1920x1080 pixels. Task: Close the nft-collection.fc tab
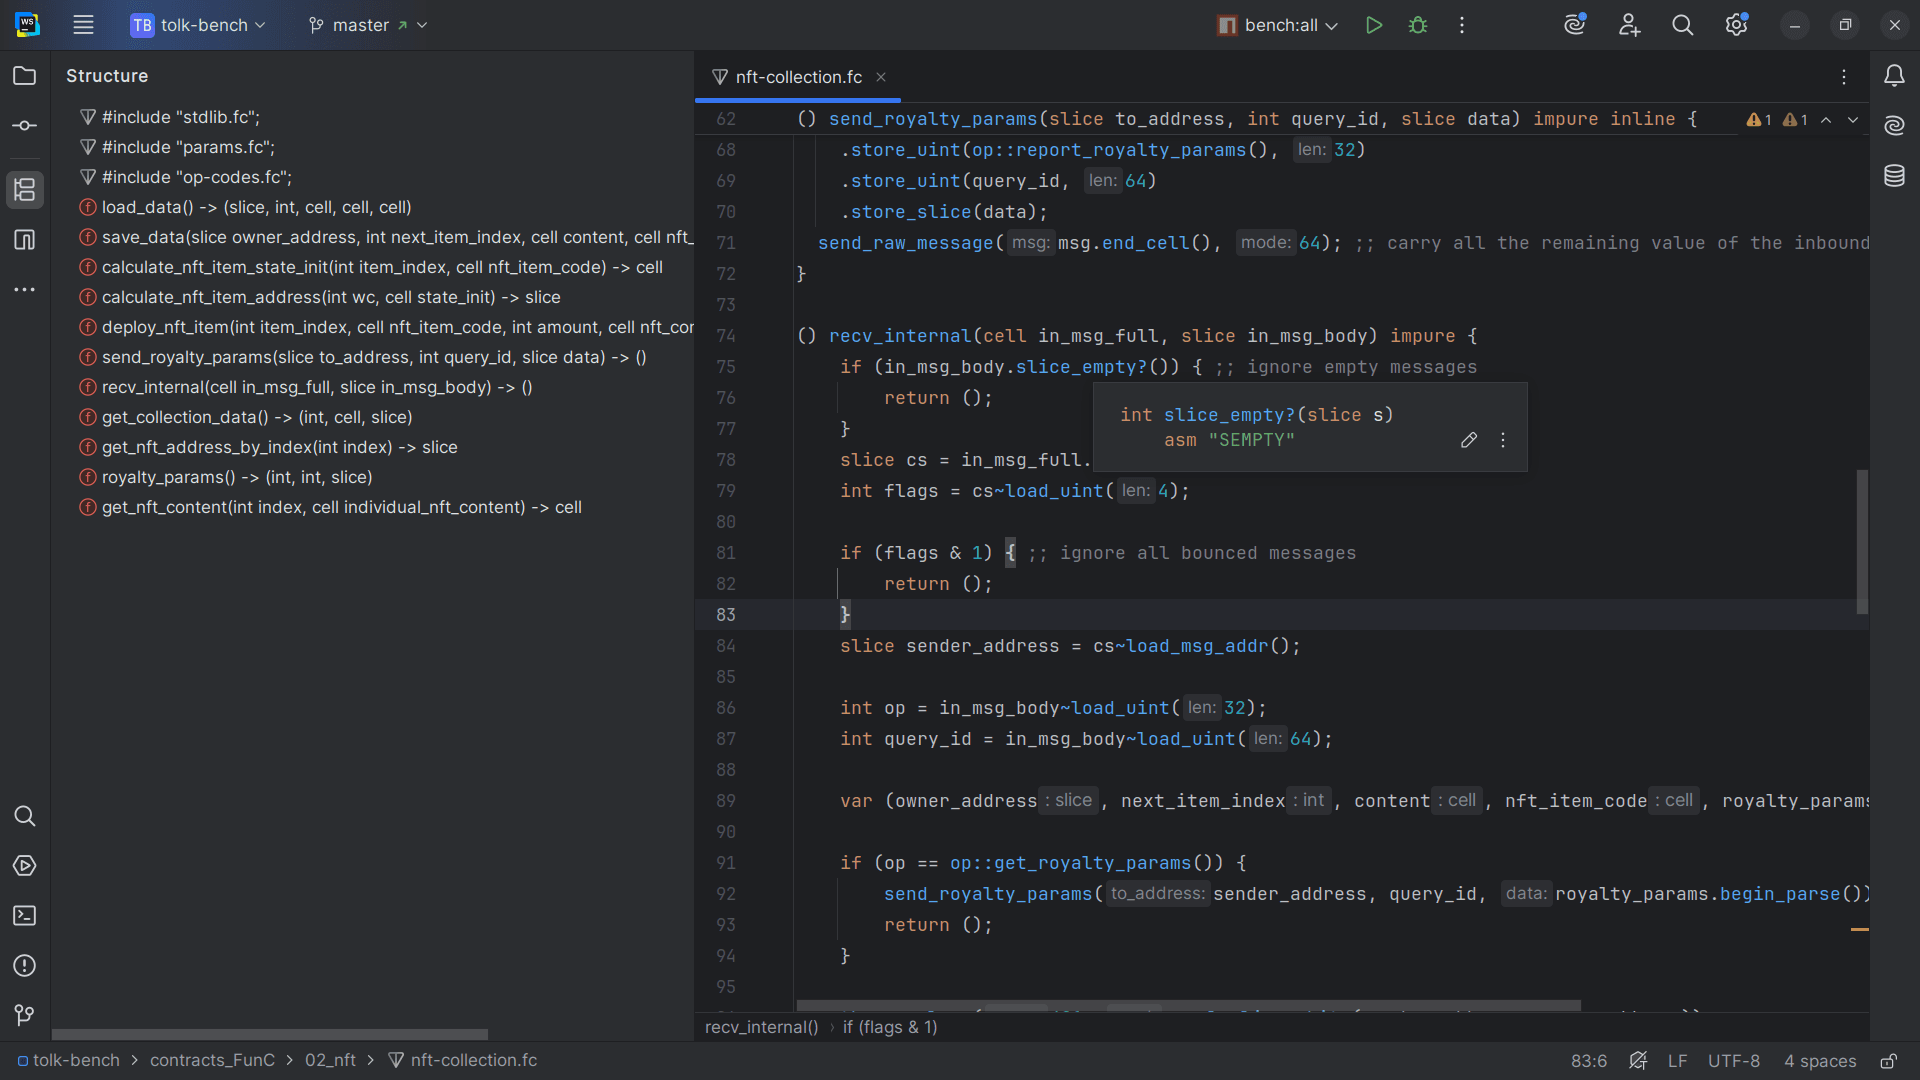[x=881, y=77]
